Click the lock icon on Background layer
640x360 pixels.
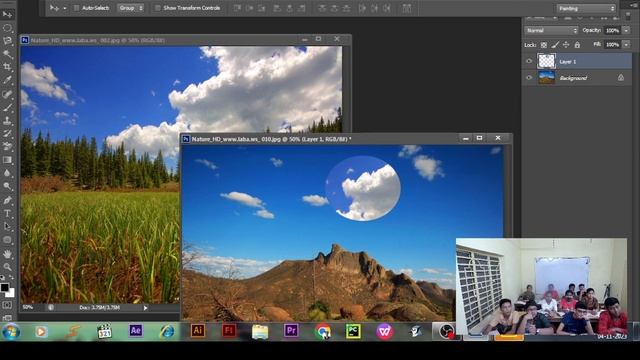tap(620, 78)
